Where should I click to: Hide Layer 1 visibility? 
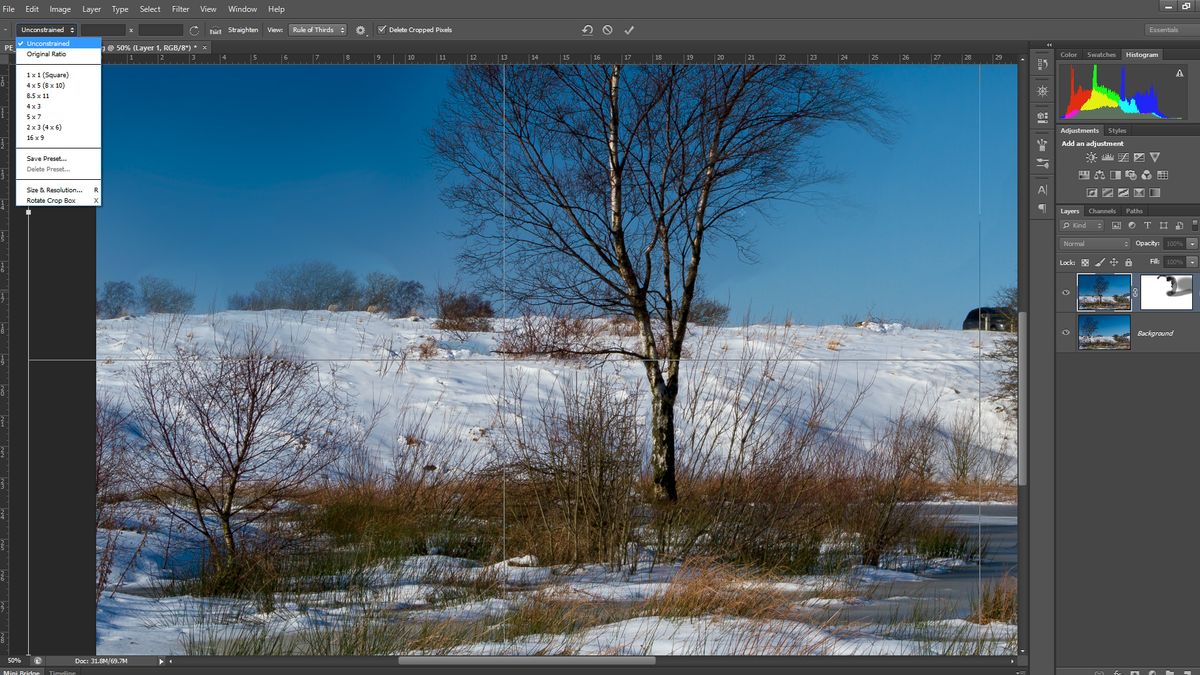1066,292
